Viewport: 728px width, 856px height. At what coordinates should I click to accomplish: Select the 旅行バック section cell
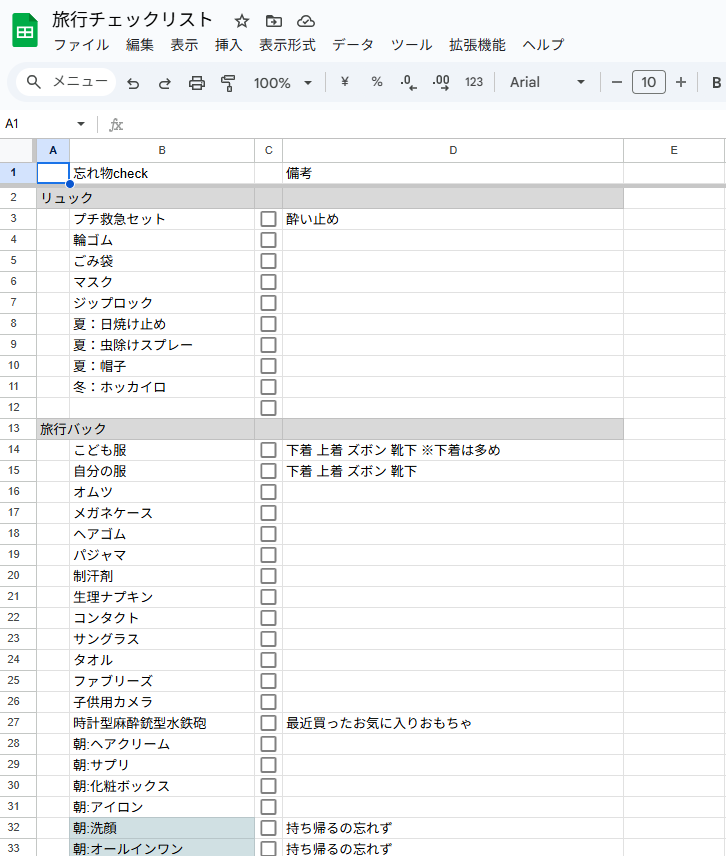coord(53,429)
